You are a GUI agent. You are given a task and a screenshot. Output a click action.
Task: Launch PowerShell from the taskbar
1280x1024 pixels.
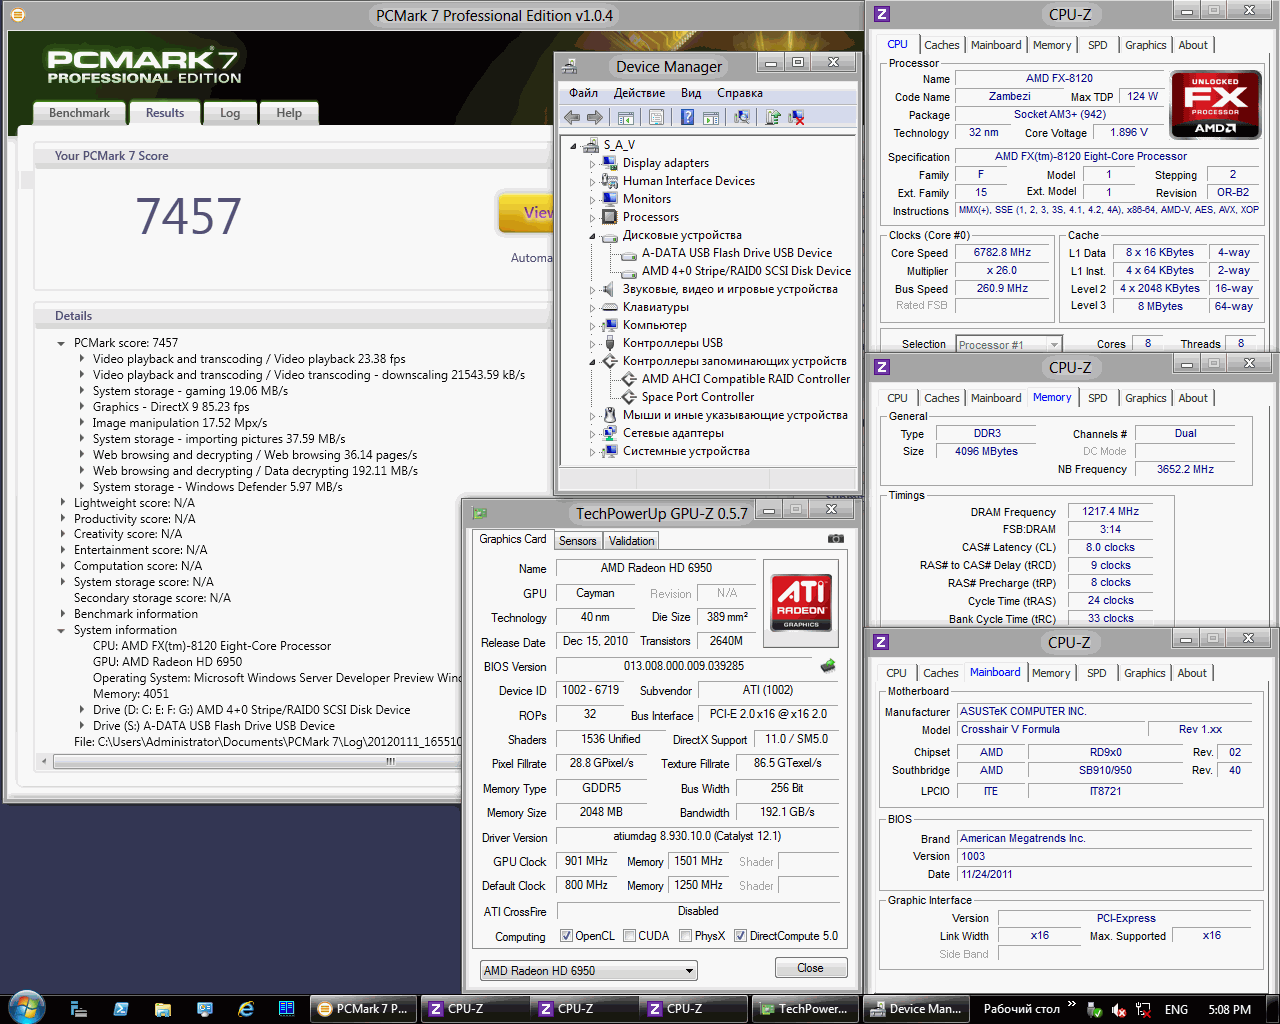pyautogui.click(x=121, y=1009)
